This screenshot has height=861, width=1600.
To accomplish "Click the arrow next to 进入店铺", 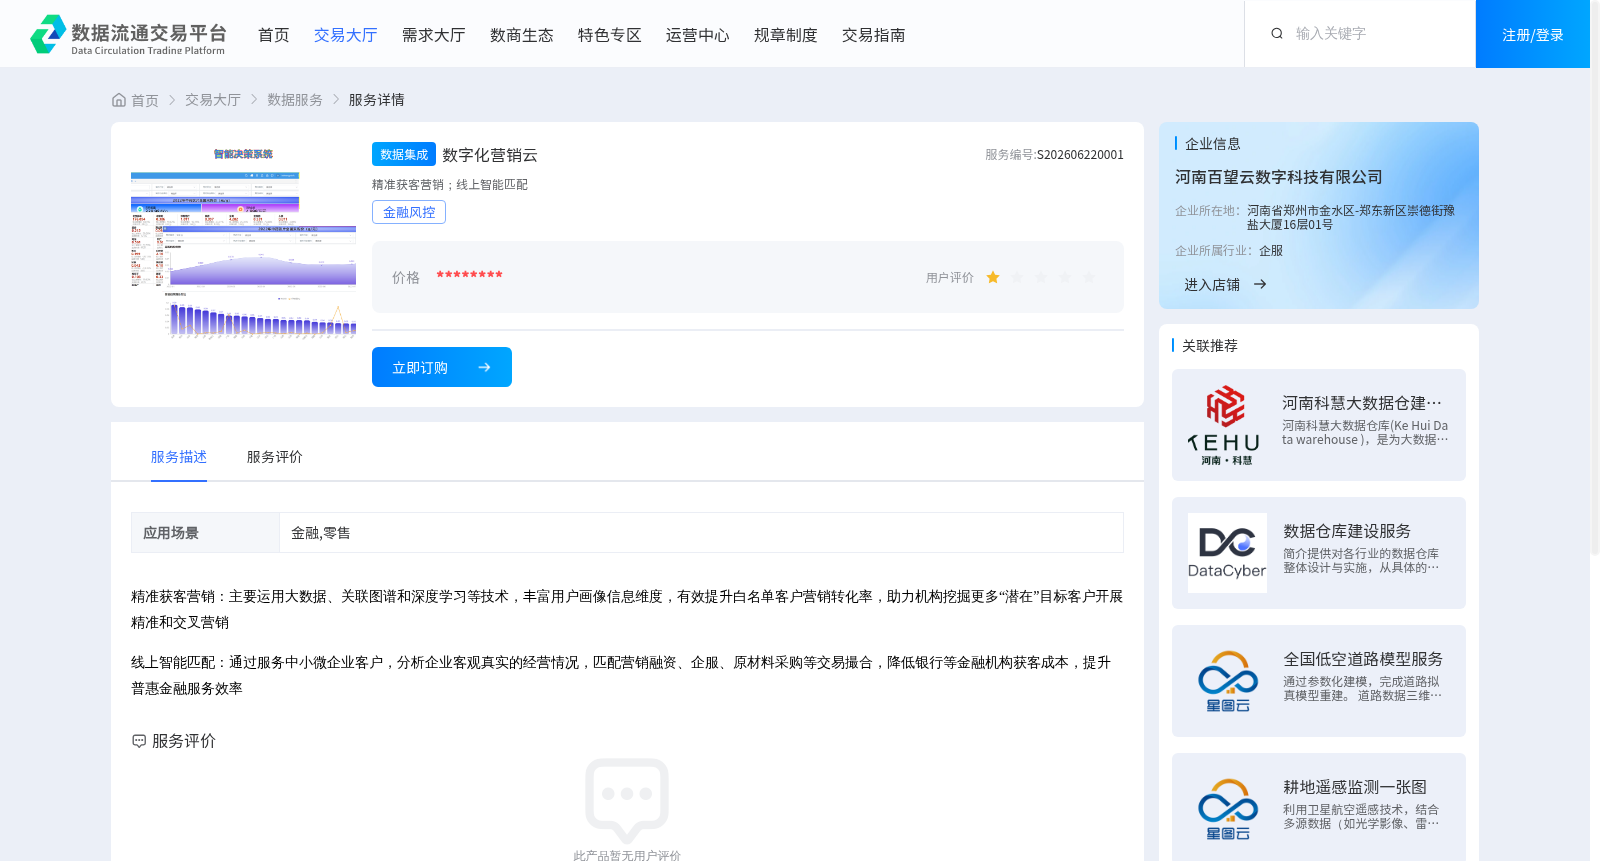I will point(1260,285).
